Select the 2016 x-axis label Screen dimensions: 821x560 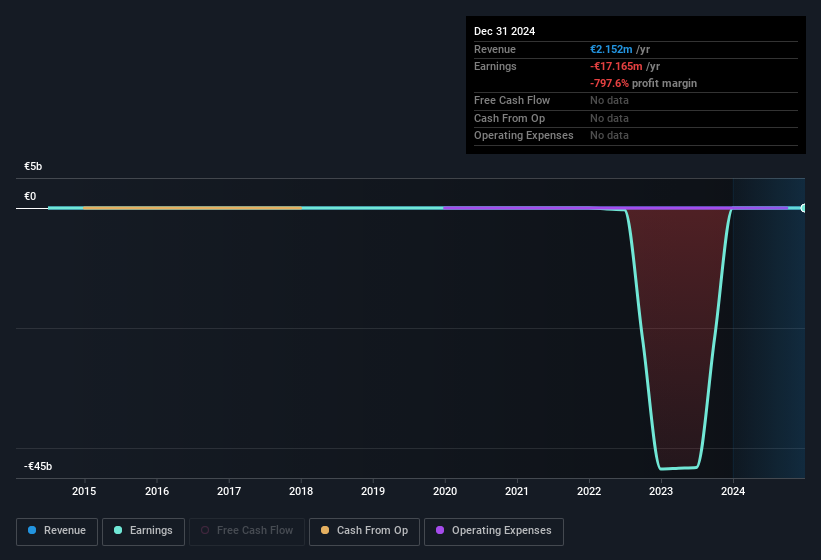(x=157, y=491)
